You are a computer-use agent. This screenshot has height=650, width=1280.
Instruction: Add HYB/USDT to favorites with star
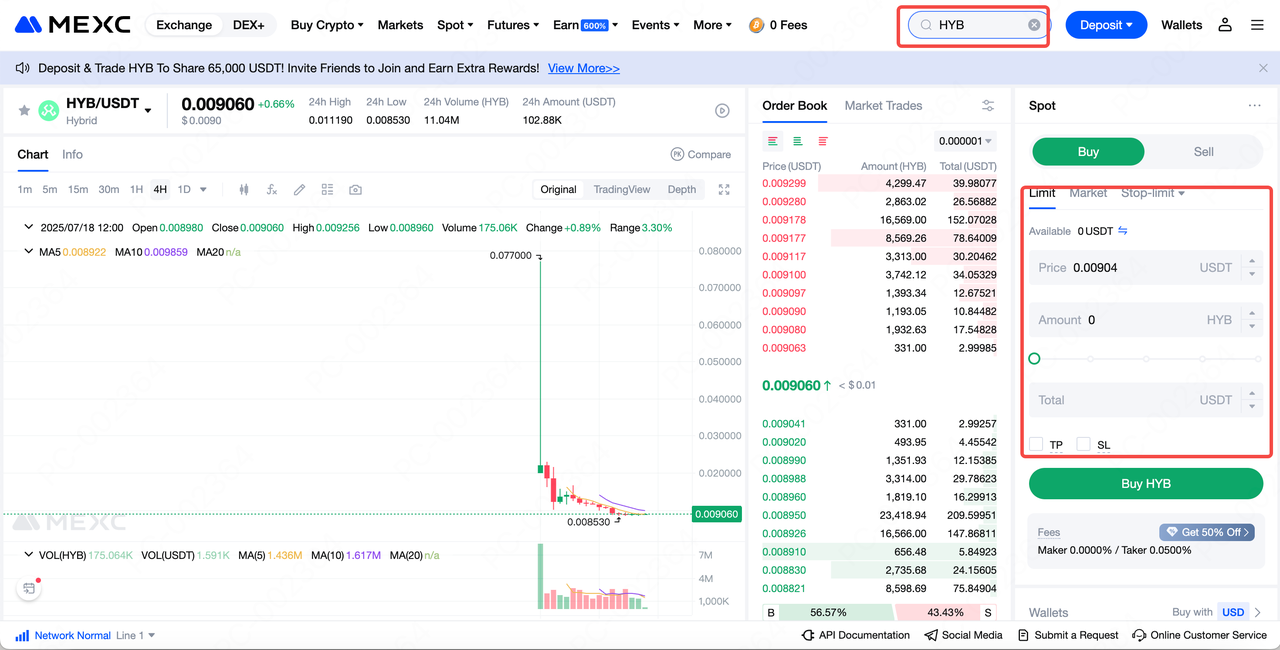pos(24,111)
